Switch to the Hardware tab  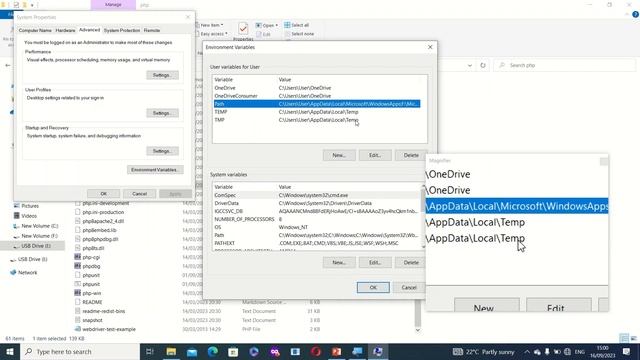65,30
